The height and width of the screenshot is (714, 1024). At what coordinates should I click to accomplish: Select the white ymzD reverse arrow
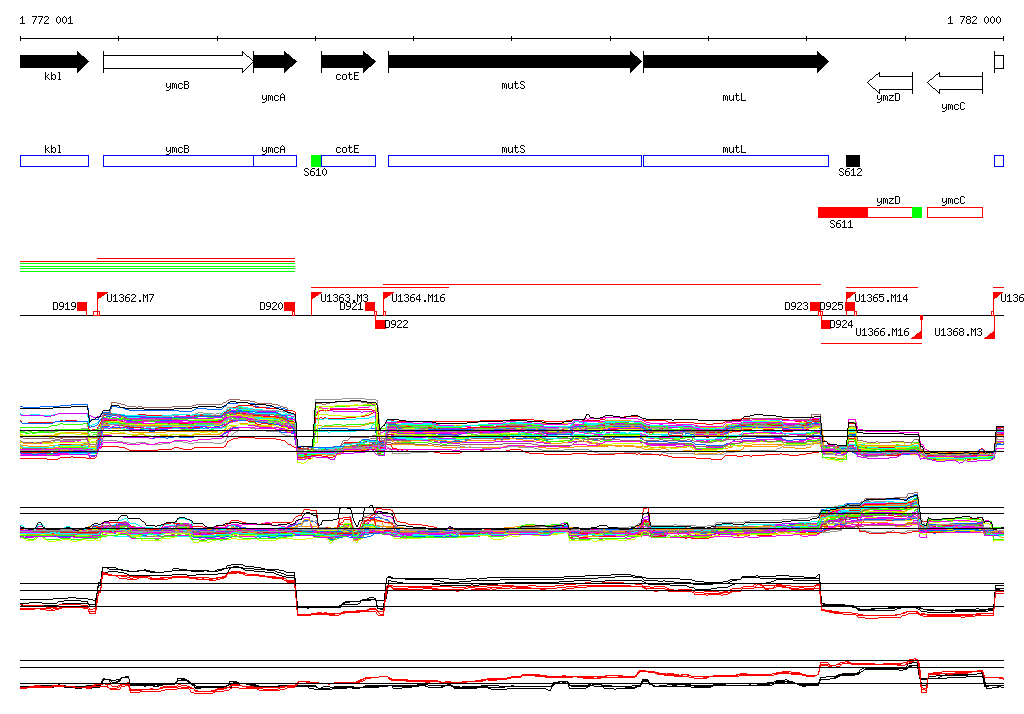click(x=889, y=82)
